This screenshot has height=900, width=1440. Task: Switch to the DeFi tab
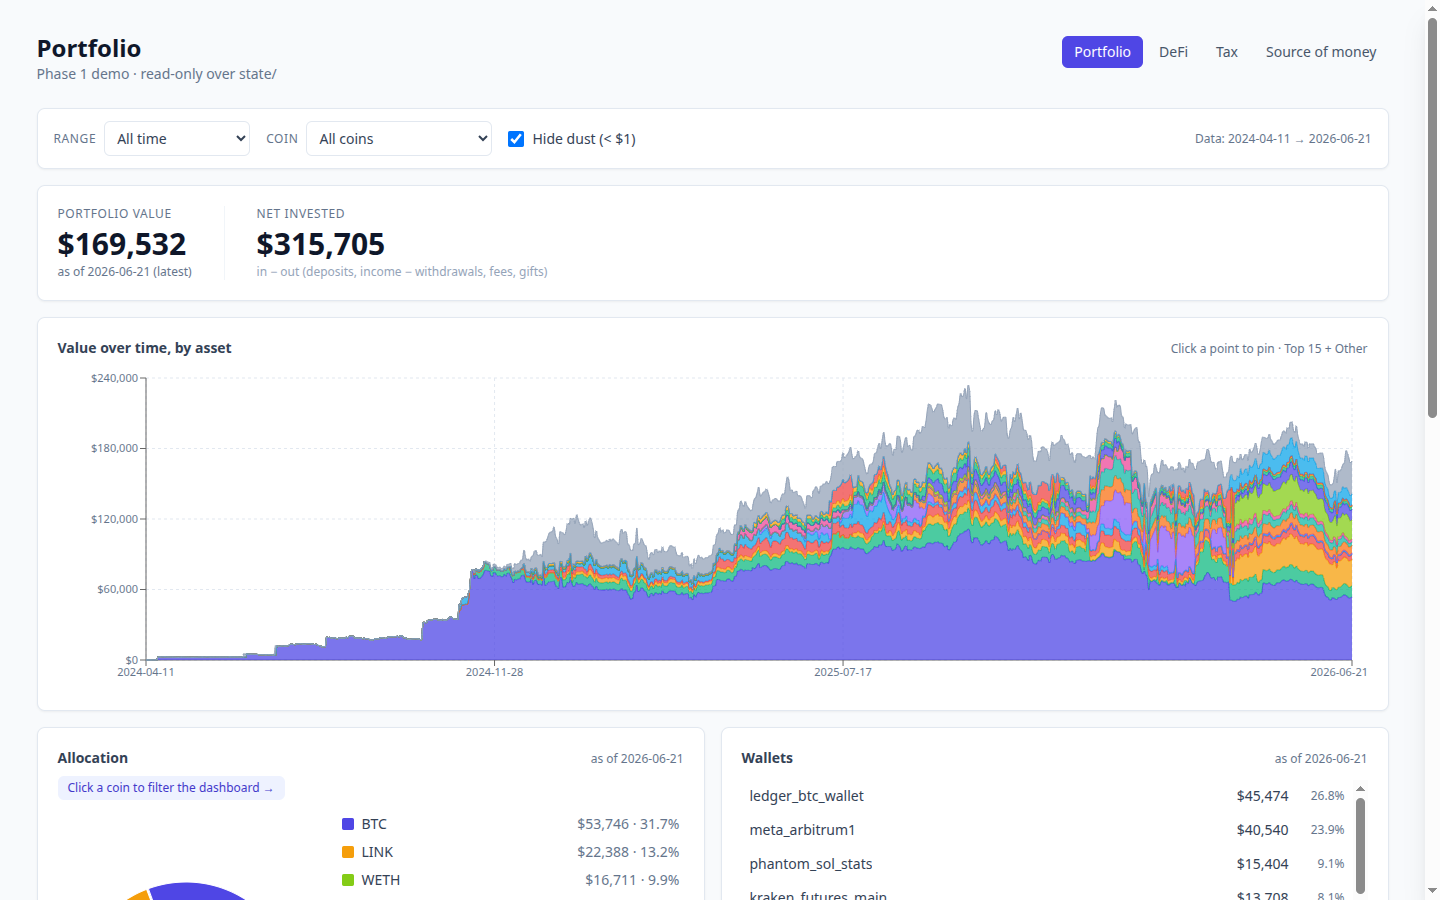coord(1173,52)
